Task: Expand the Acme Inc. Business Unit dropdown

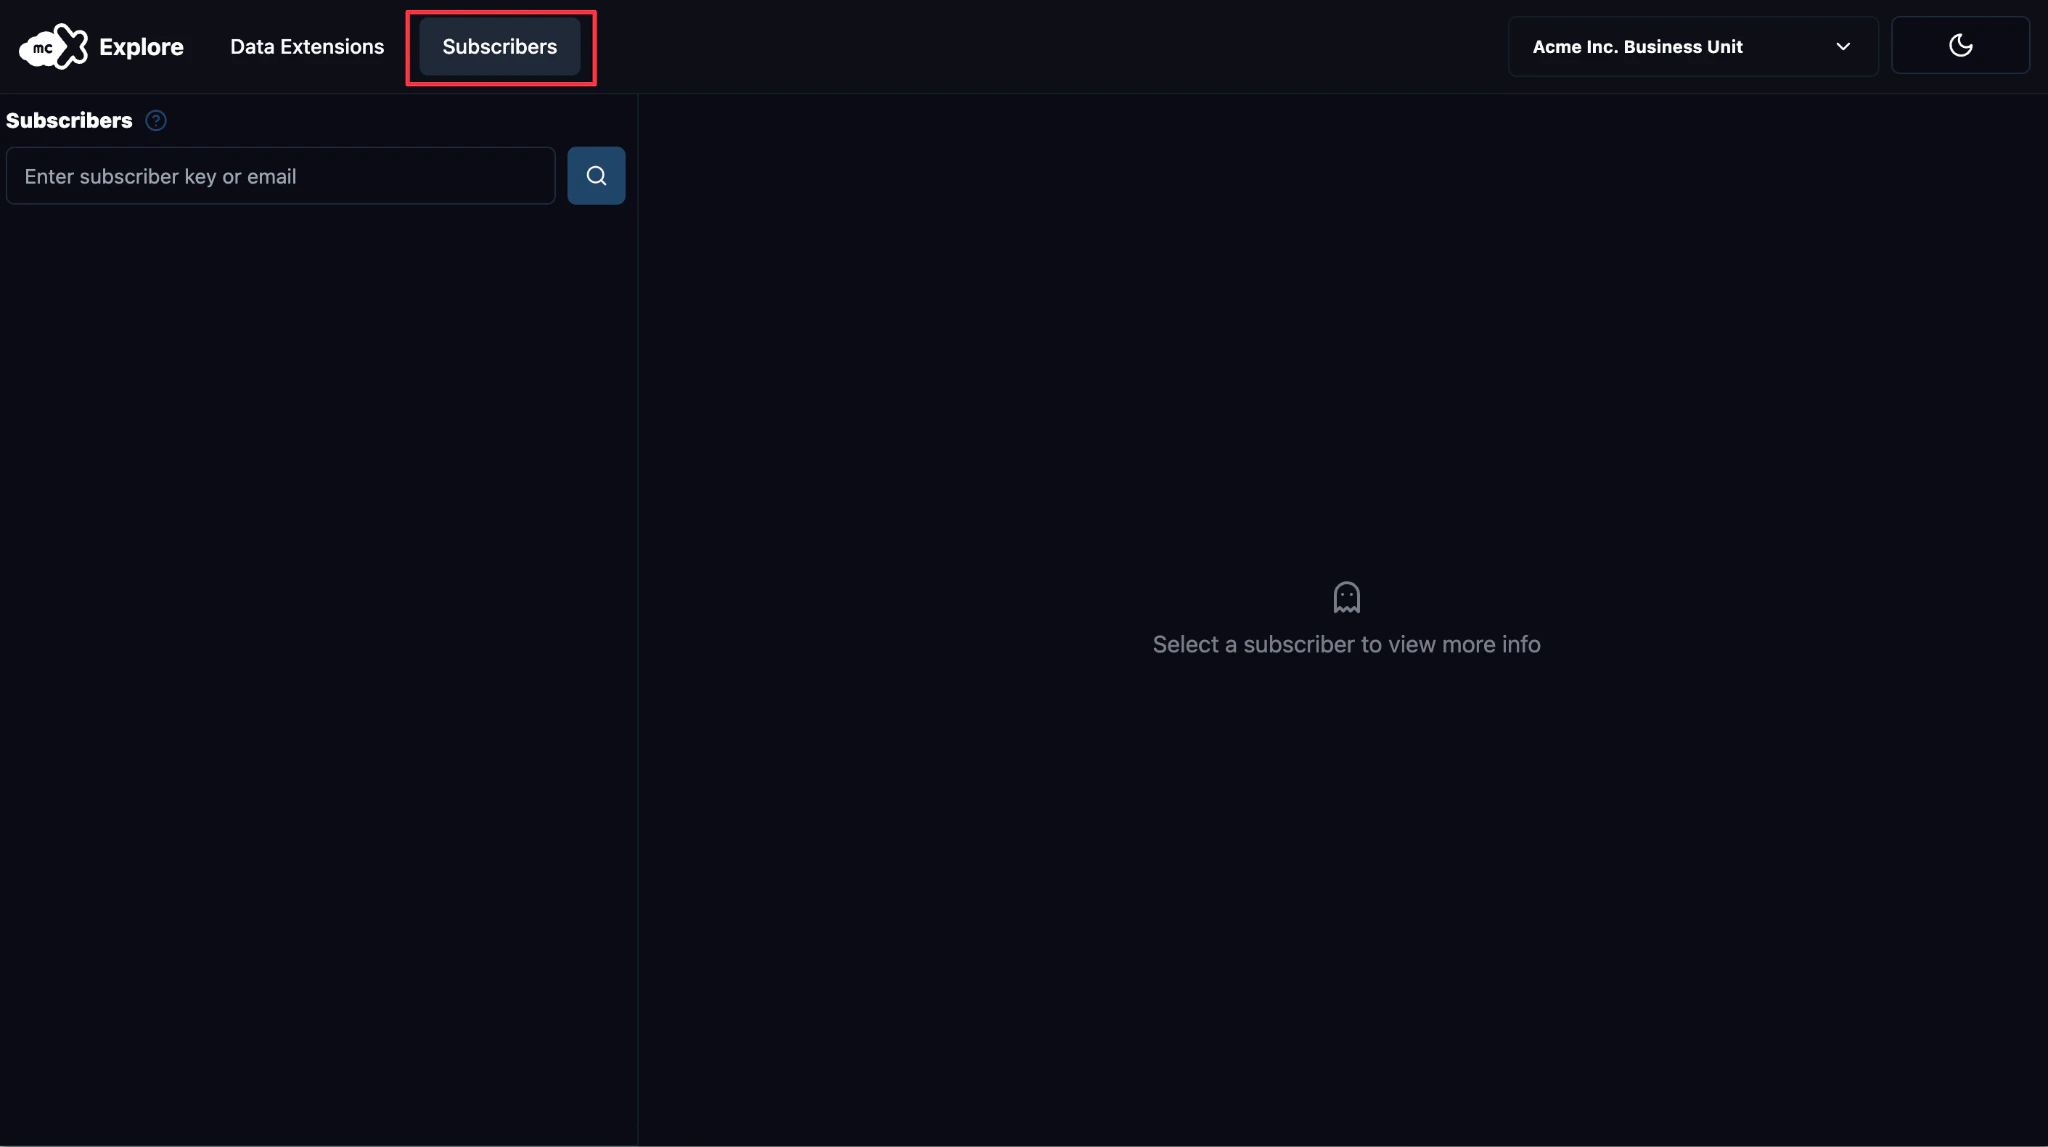Action: 1692,46
